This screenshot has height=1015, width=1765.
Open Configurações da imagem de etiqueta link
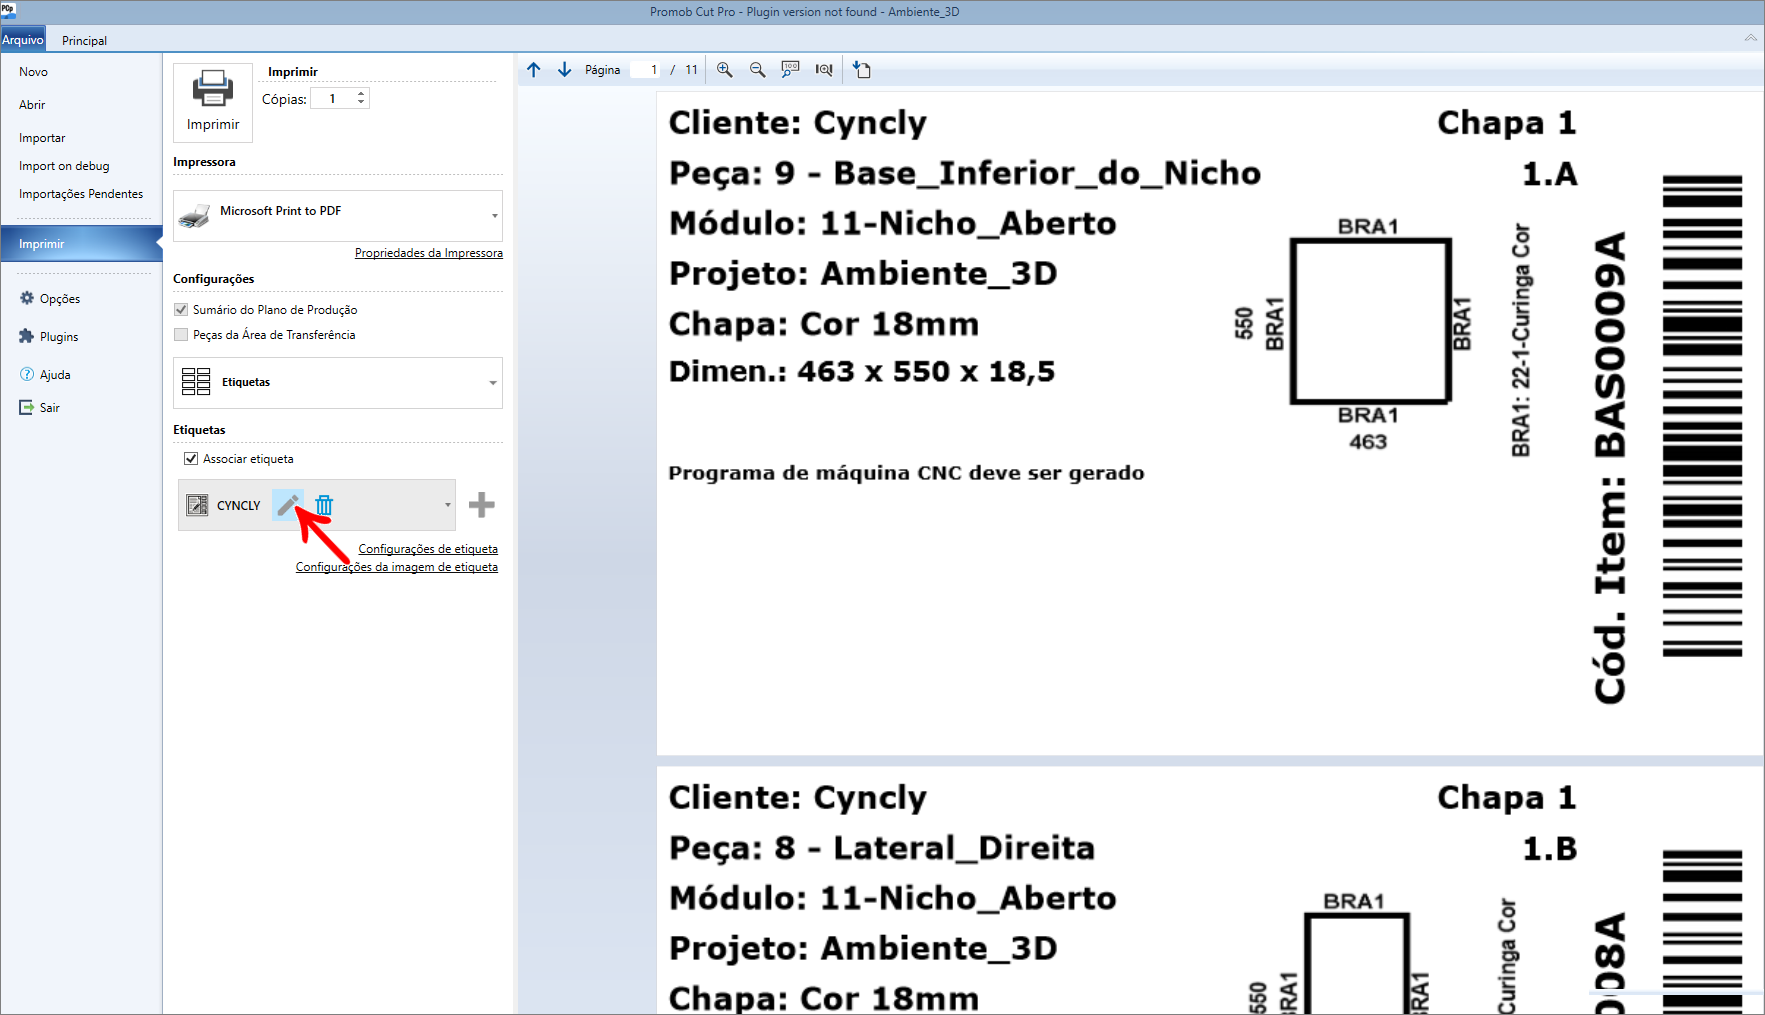click(x=397, y=567)
